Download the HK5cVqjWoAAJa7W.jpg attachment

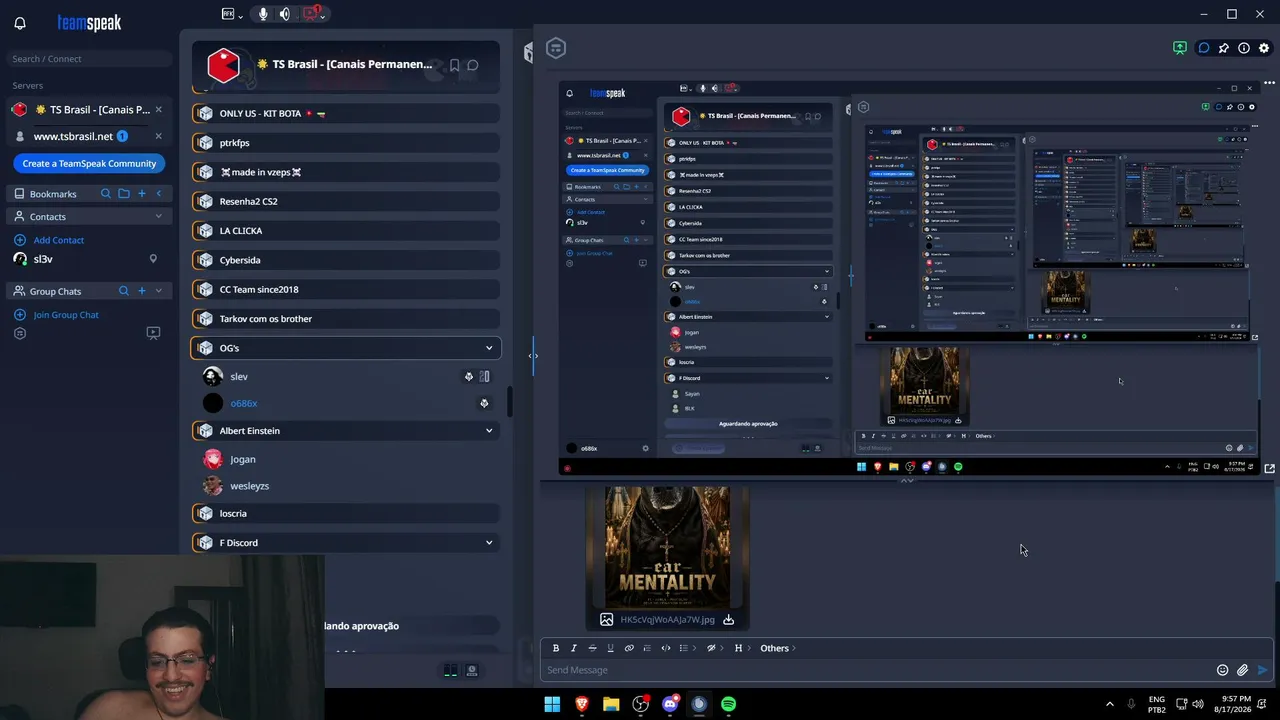728,620
